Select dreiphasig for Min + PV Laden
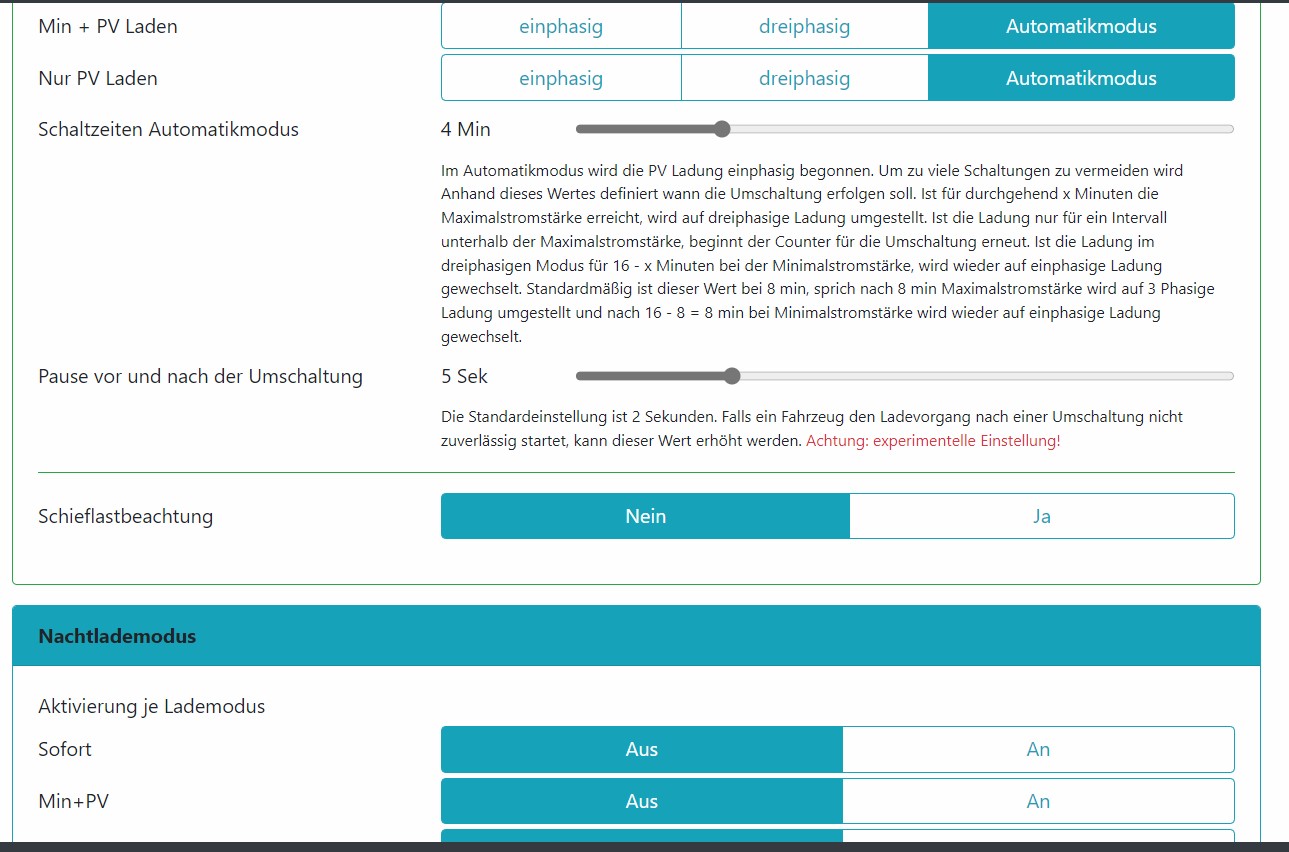1289x852 pixels. (805, 26)
